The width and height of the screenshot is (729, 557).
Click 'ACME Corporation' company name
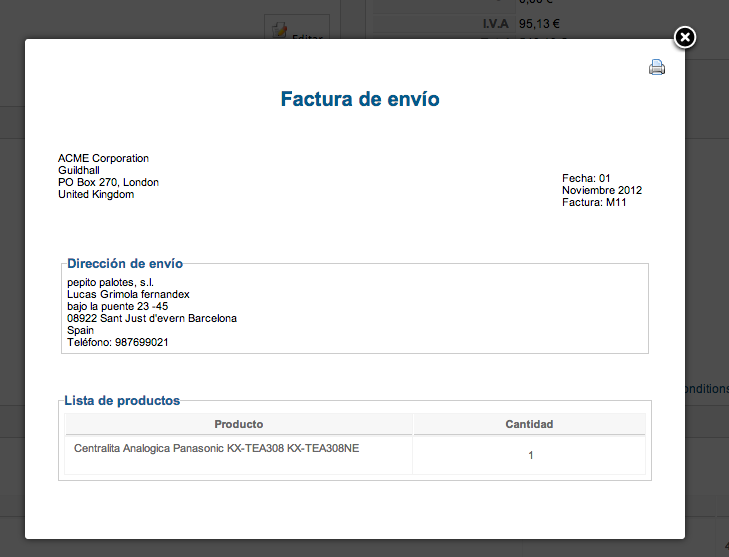pos(103,159)
